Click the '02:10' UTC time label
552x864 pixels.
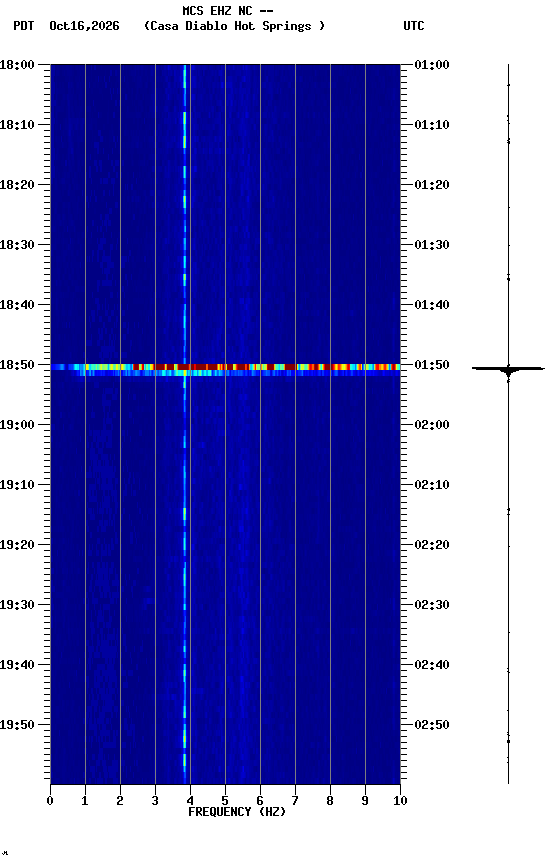coord(432,485)
